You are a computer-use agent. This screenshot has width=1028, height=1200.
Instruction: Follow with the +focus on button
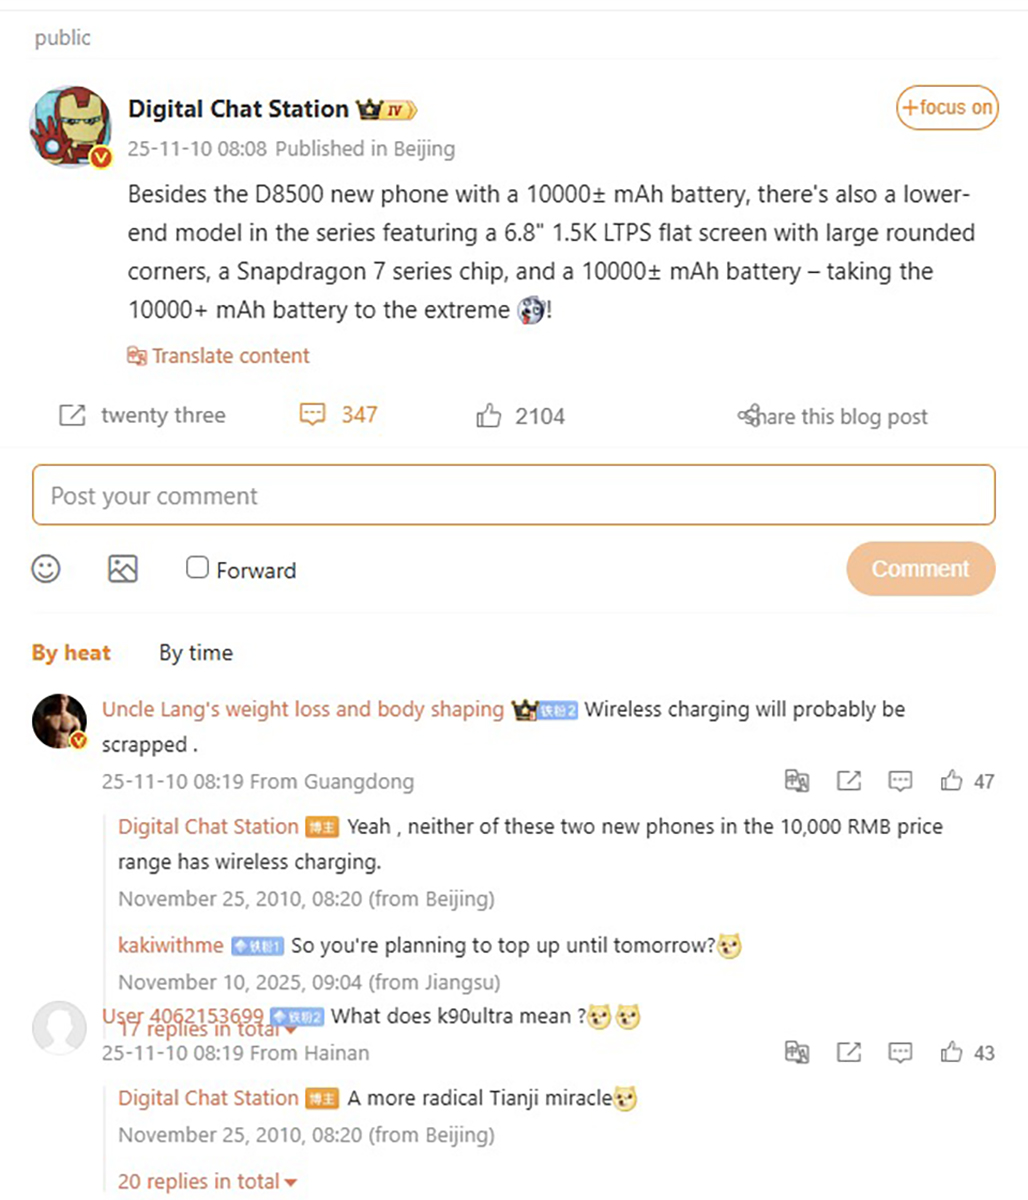pyautogui.click(x=947, y=108)
